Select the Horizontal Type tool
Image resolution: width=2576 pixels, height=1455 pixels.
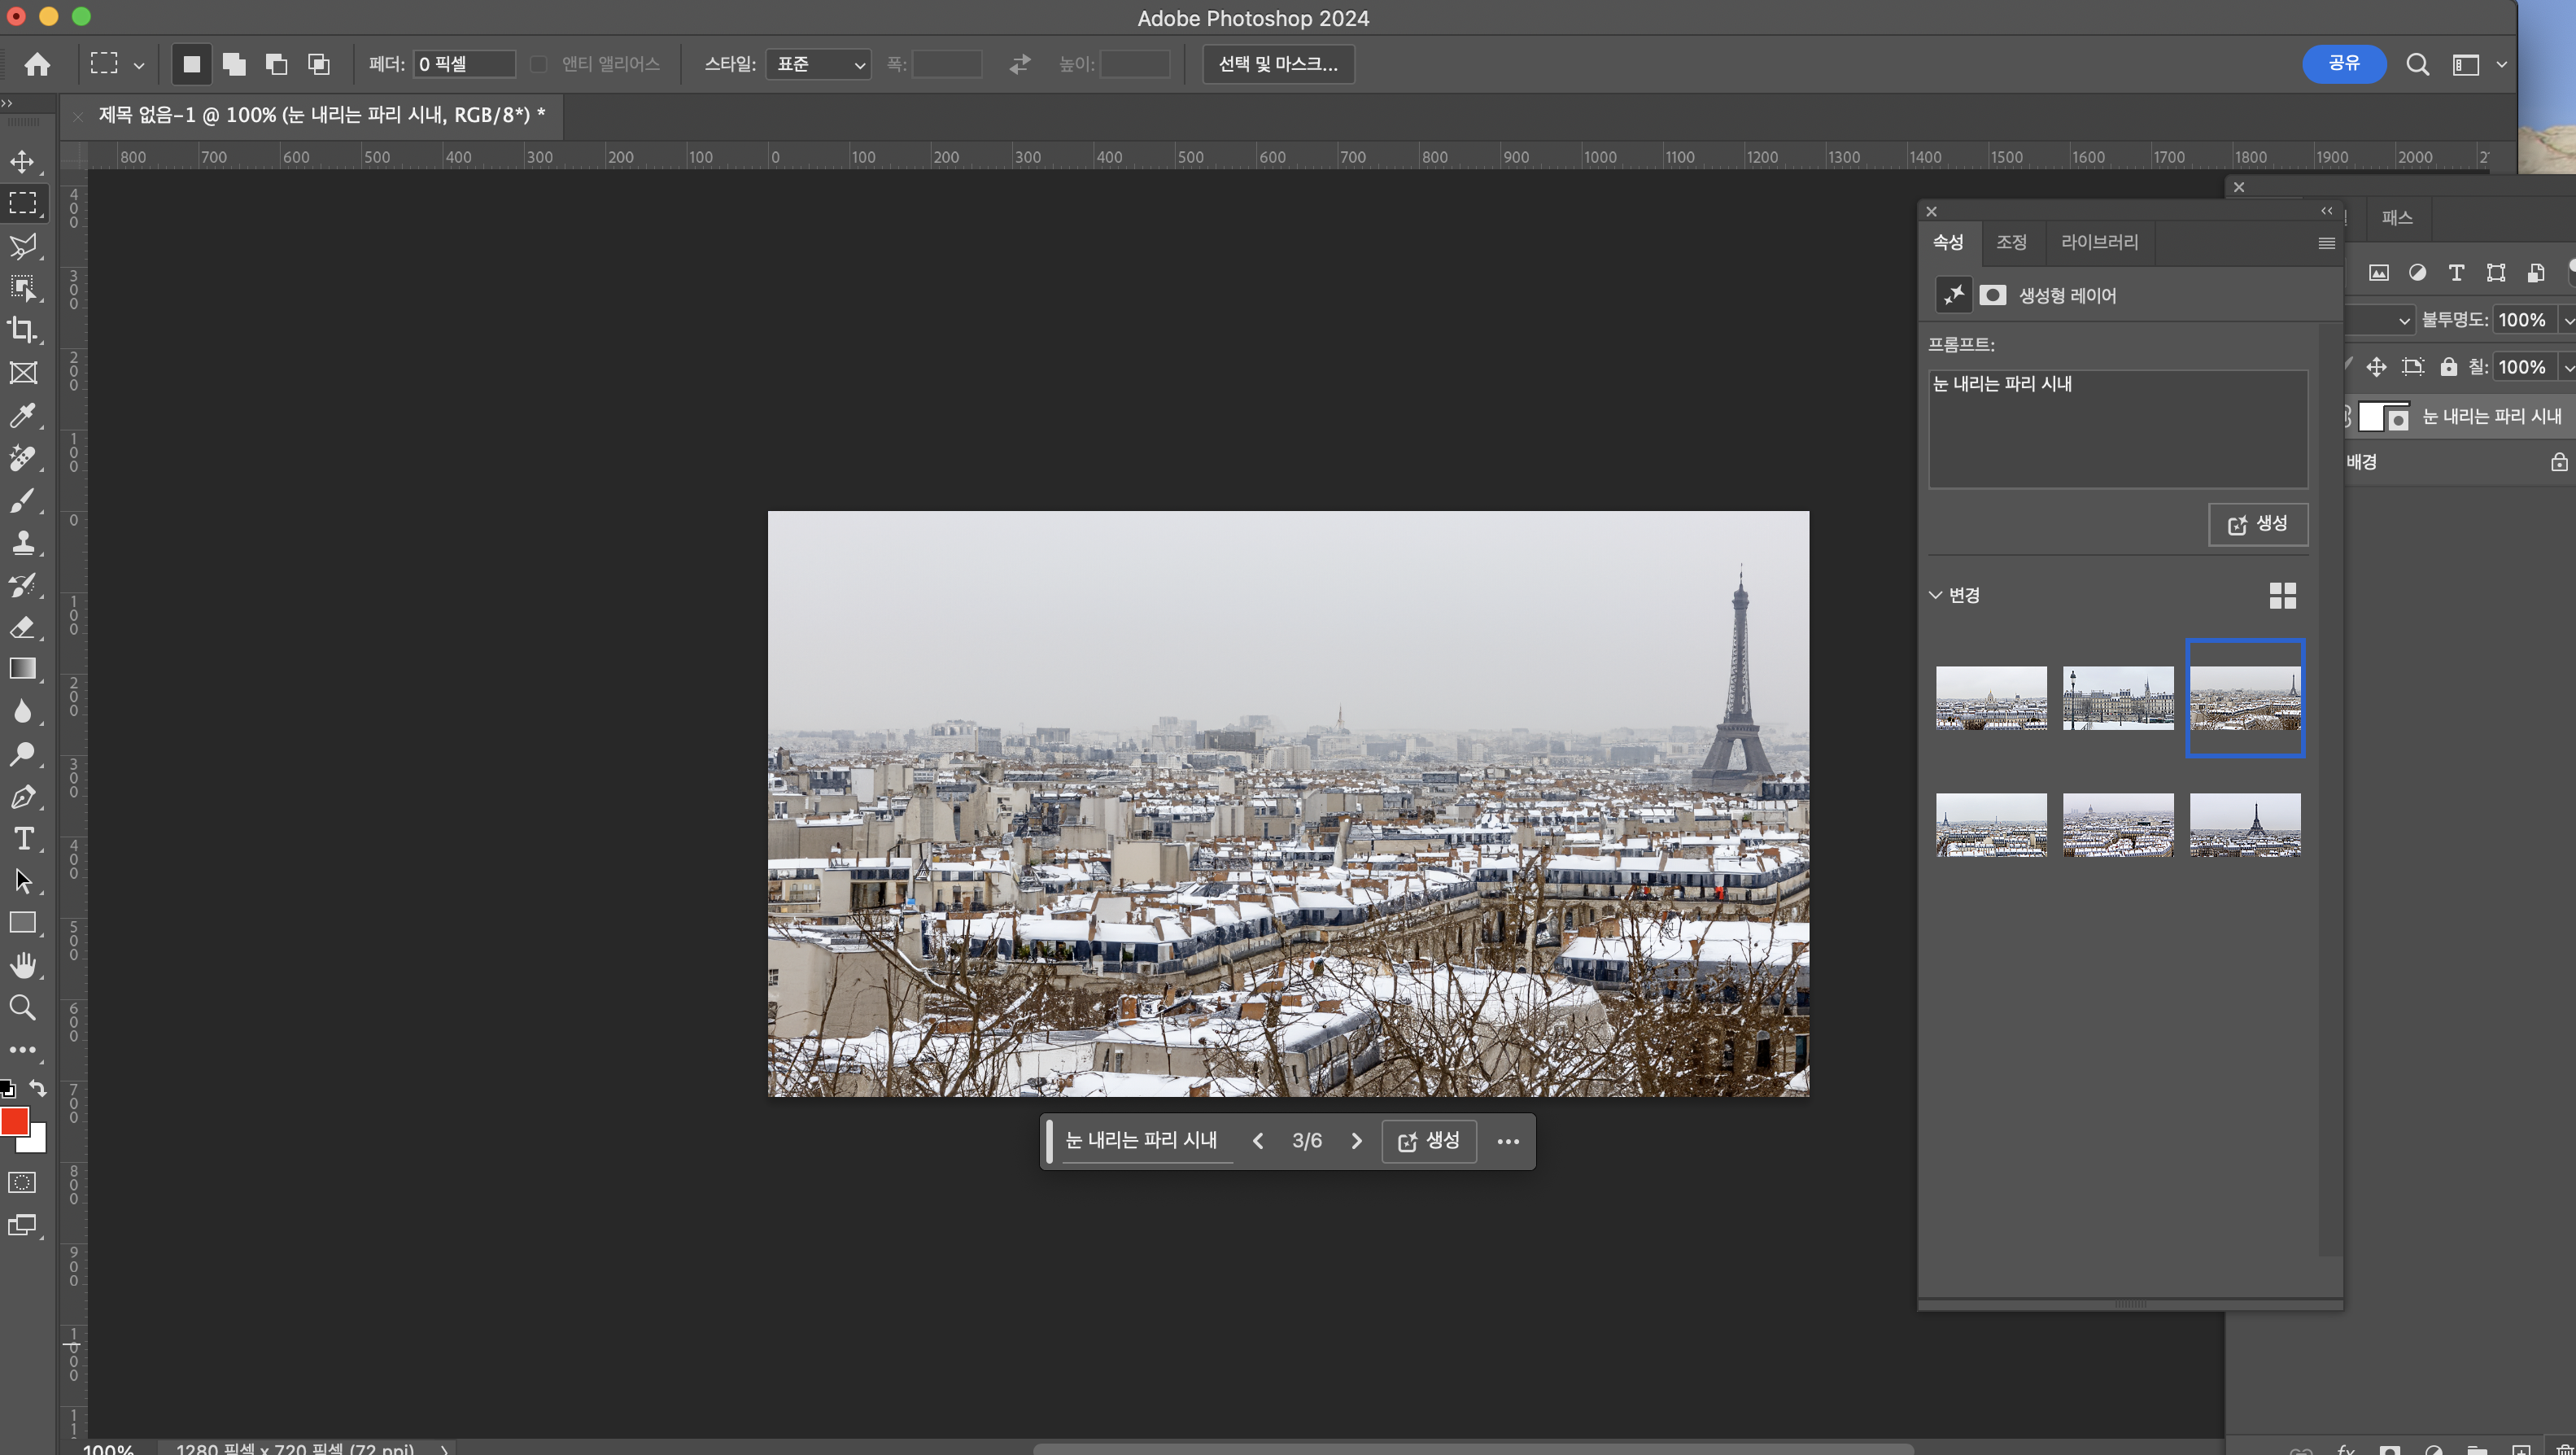pos(22,838)
